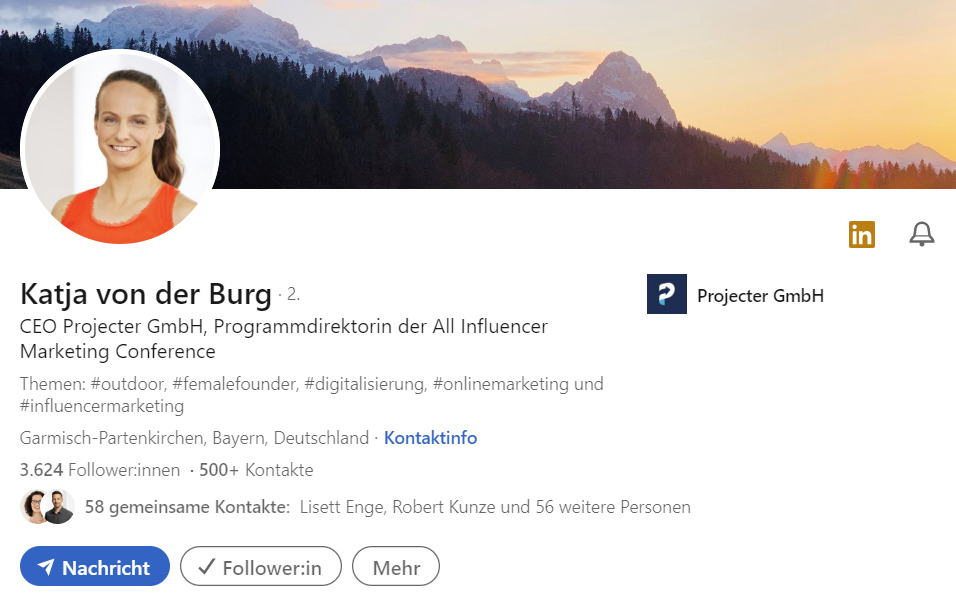The width and height of the screenshot is (956, 600).
Task: Click the mutual contacts avatar thumbnails
Action: pyautogui.click(x=48, y=507)
